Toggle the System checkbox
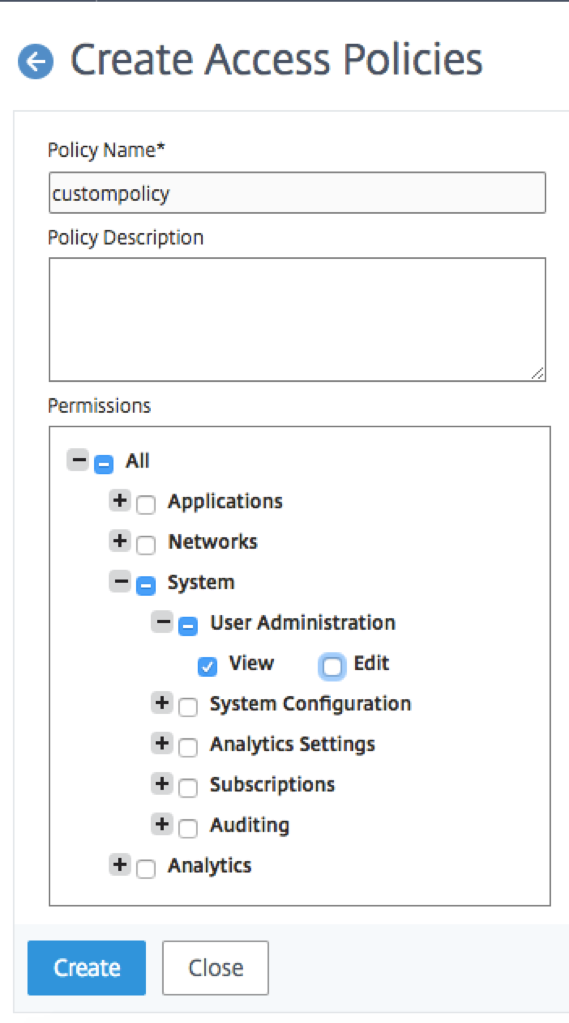The height and width of the screenshot is (1023, 569). tap(146, 586)
